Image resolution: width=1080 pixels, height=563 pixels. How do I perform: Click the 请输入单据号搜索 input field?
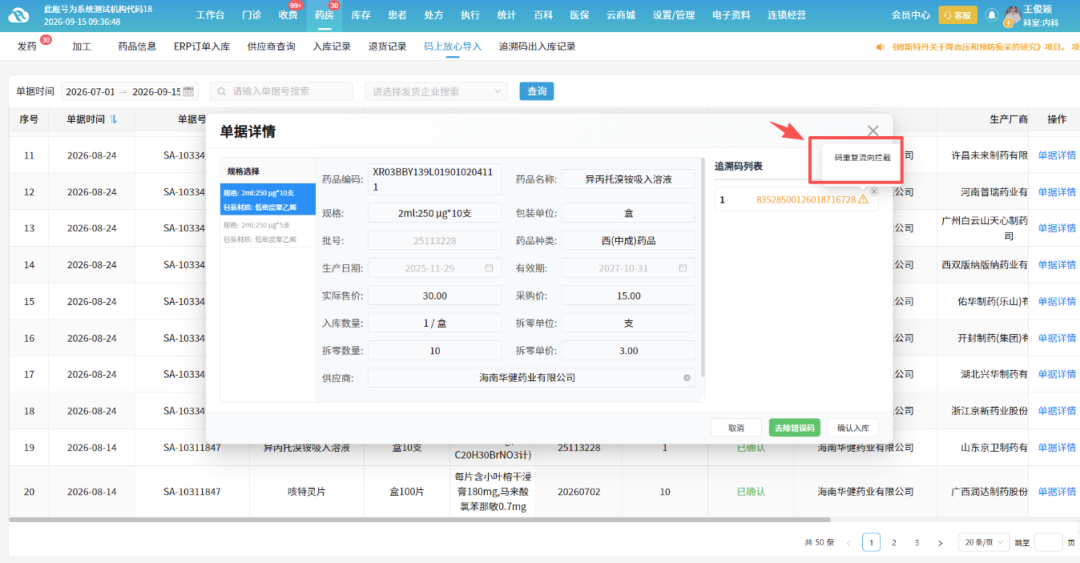coord(281,91)
